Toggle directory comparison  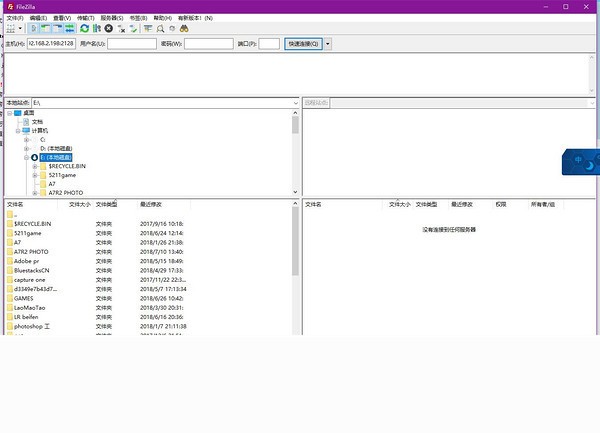pos(160,28)
